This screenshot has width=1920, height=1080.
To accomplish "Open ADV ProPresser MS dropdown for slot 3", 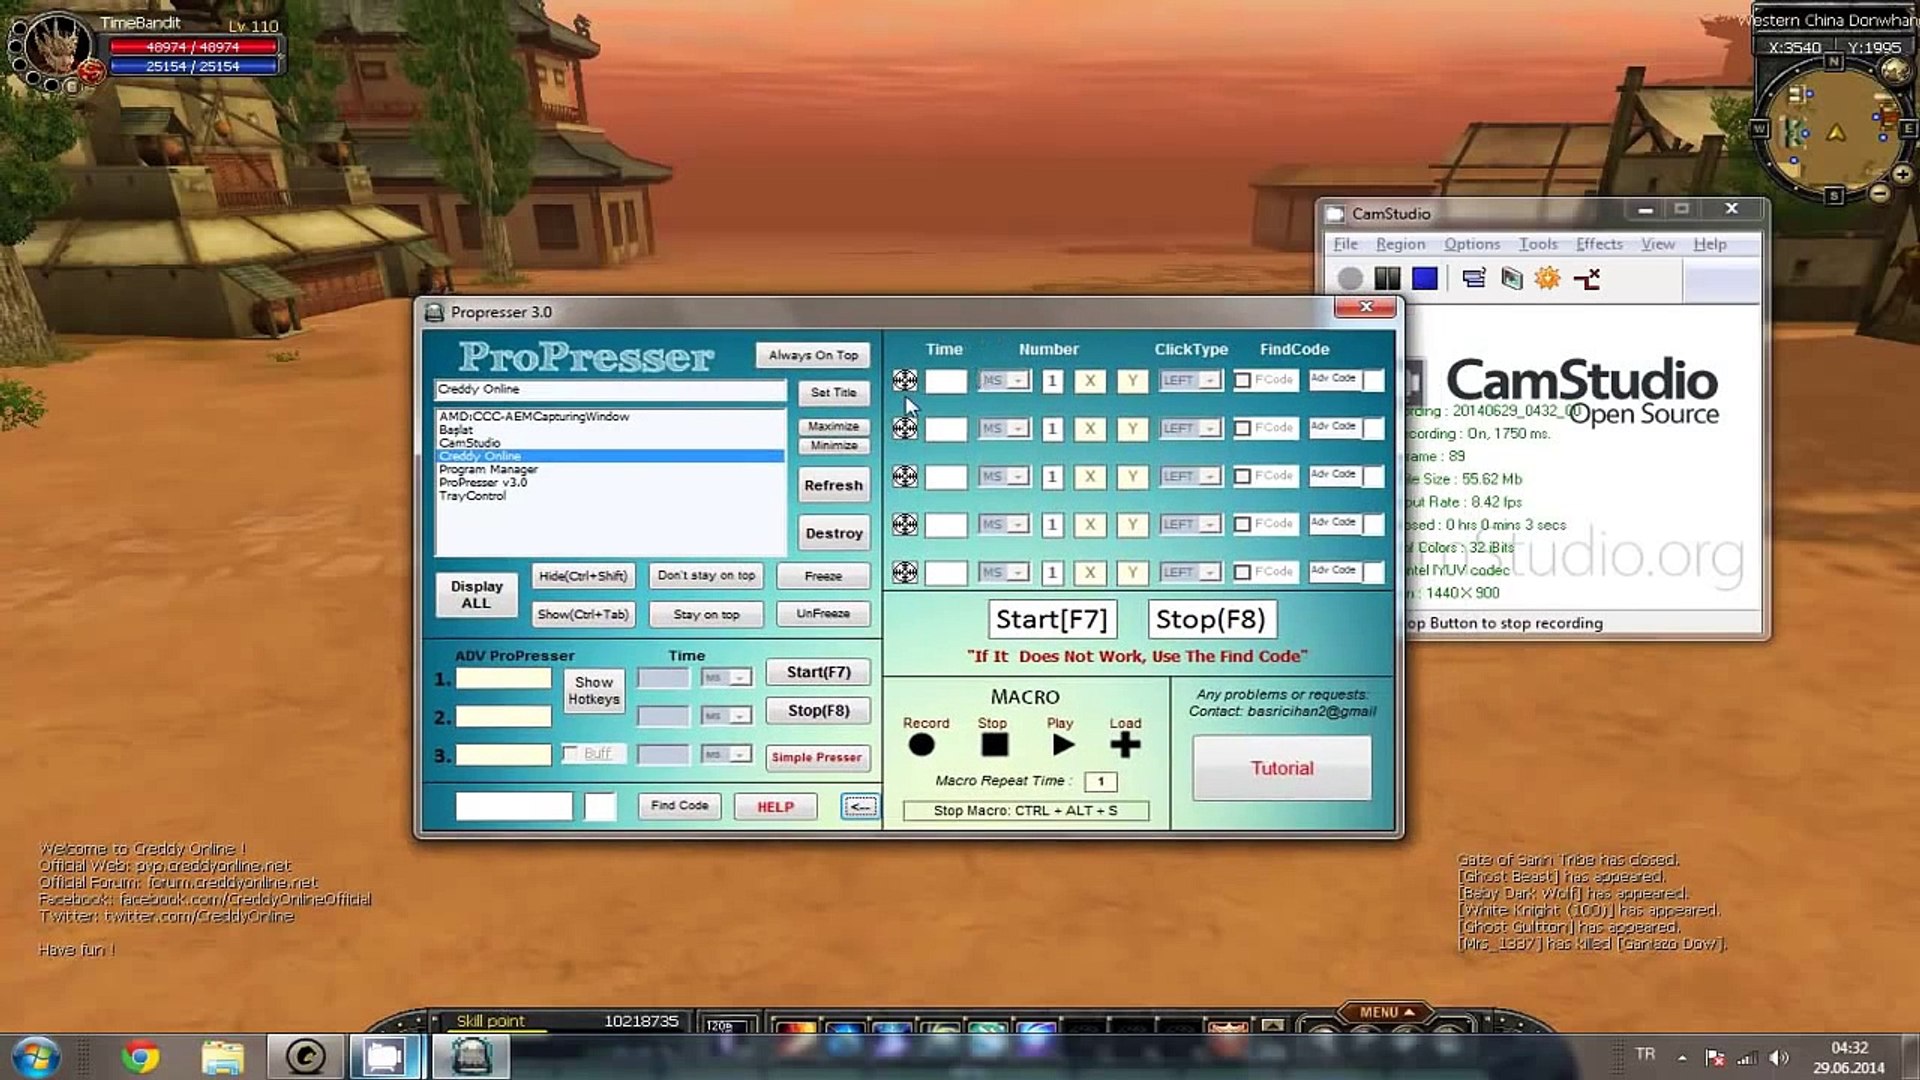I will click(726, 754).
